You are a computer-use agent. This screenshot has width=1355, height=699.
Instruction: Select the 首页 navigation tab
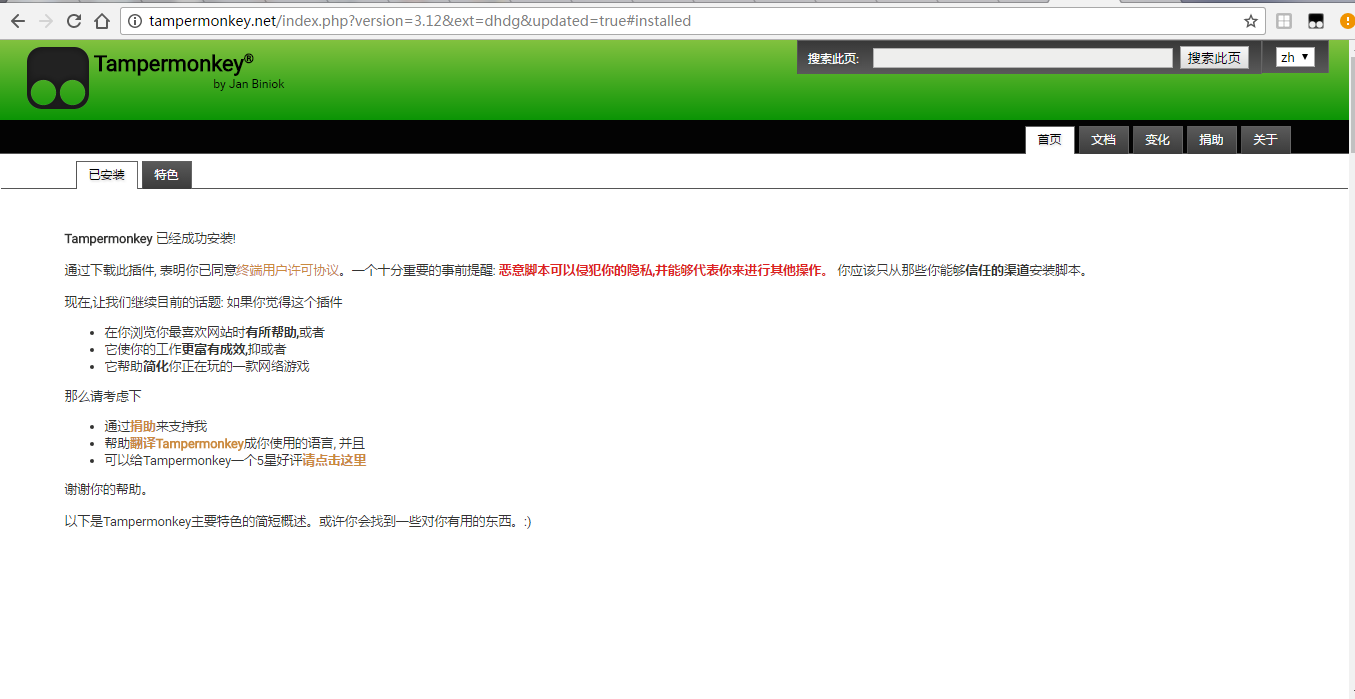click(x=1050, y=140)
